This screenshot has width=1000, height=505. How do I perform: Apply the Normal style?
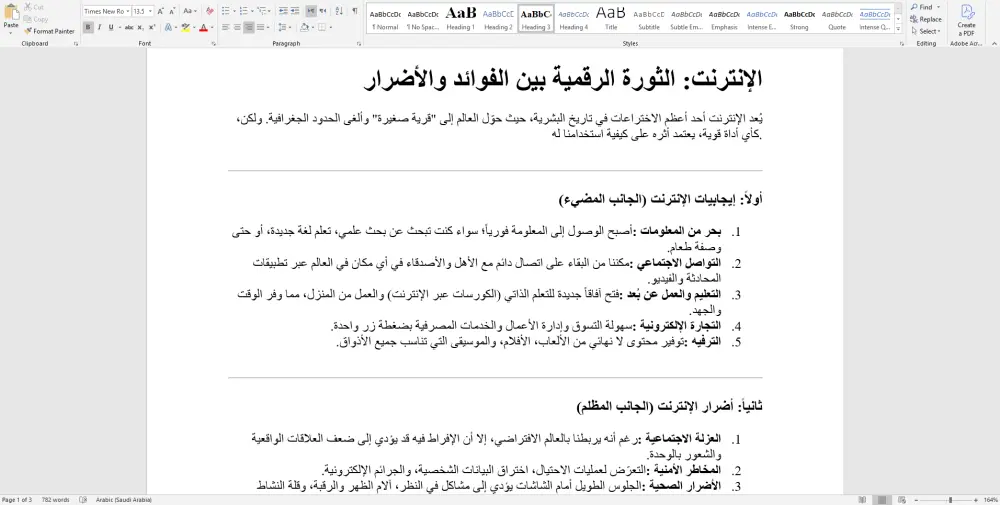pos(385,18)
